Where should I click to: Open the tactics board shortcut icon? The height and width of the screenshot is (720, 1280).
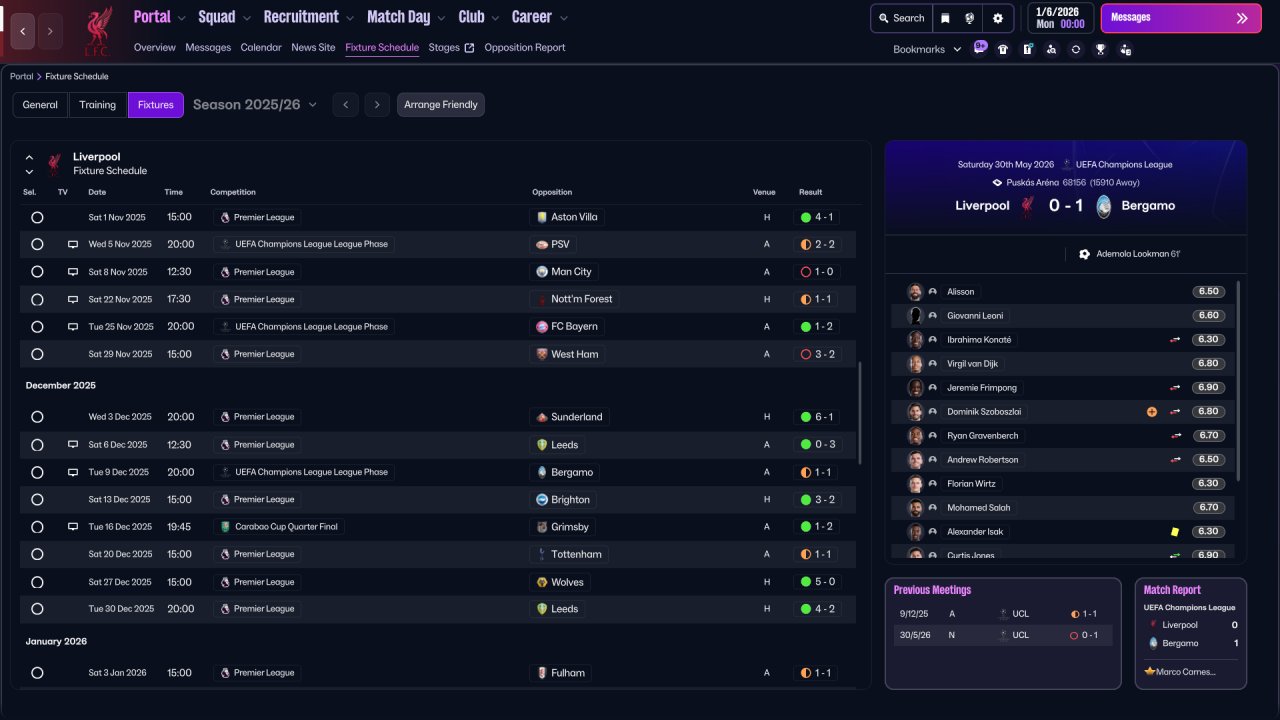(1027, 49)
